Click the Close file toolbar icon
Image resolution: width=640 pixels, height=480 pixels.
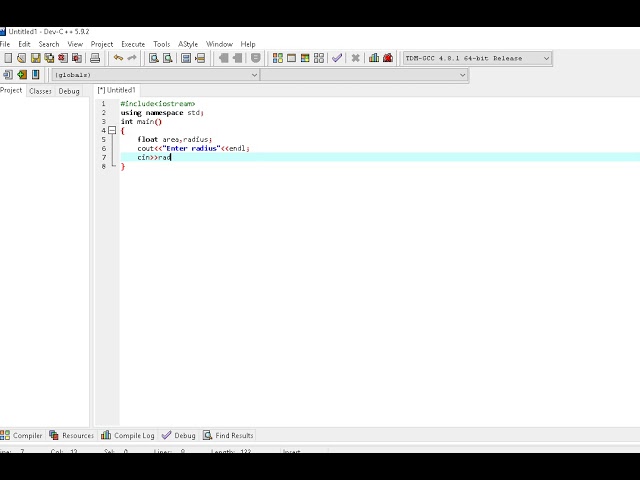click(x=63, y=58)
